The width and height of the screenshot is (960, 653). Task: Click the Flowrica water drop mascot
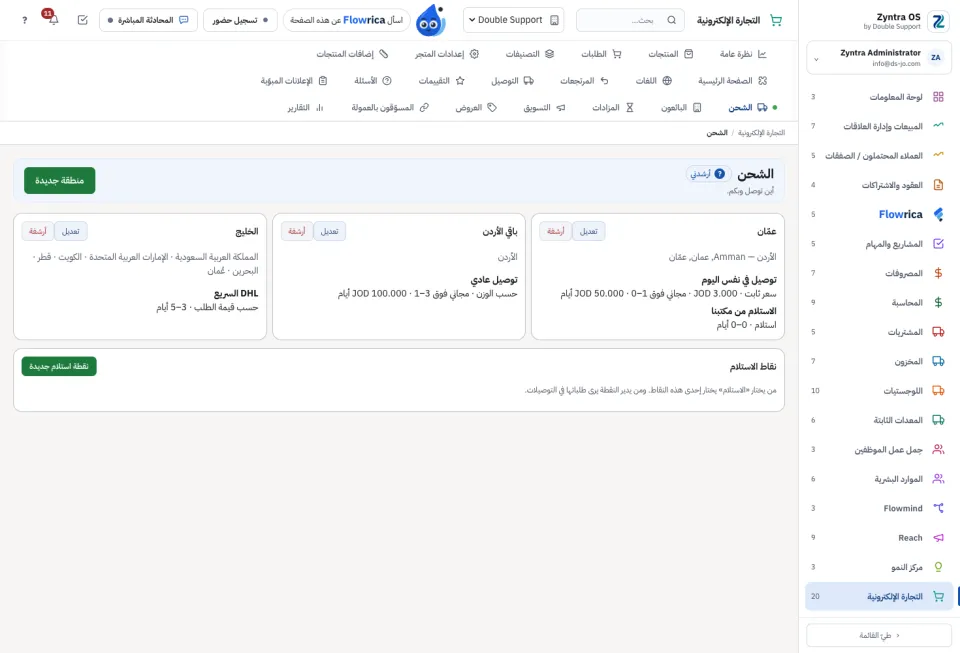(x=430, y=20)
